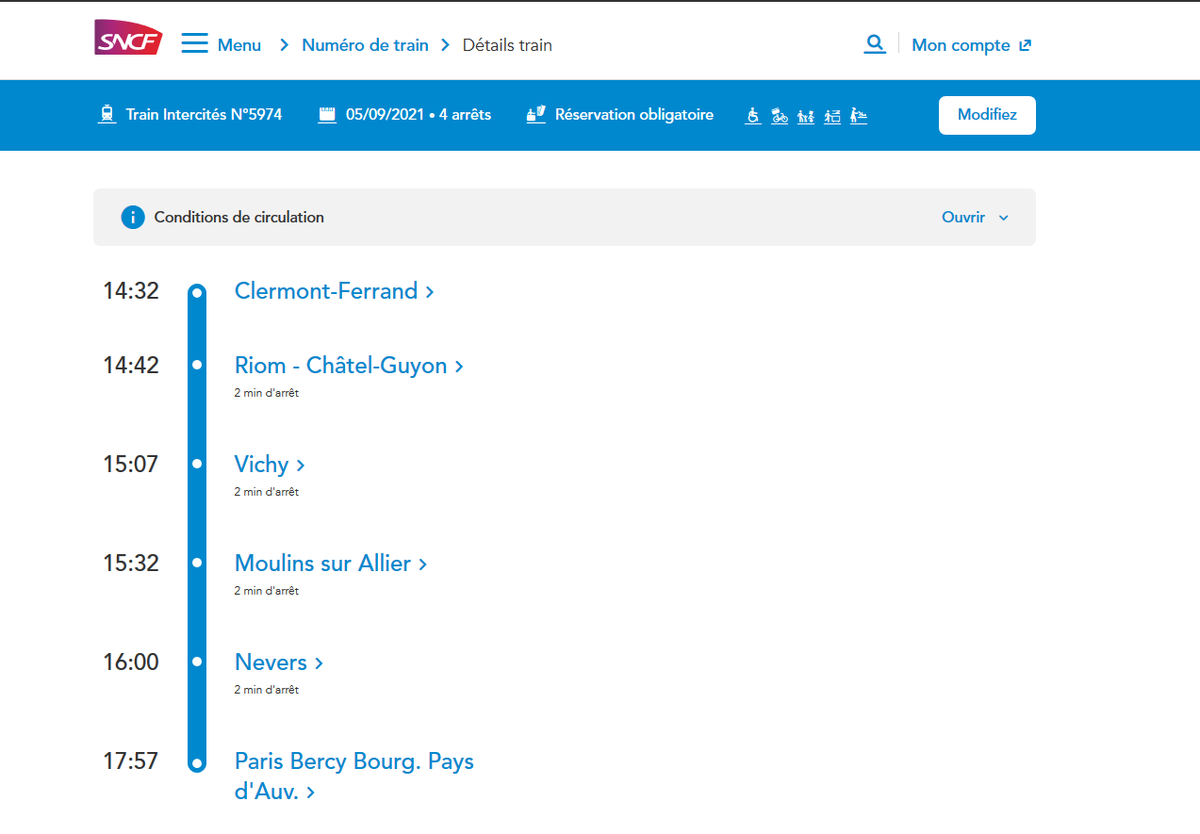The width and height of the screenshot is (1200, 834).
Task: Click the wheelchair accessibility icon
Action: [754, 116]
